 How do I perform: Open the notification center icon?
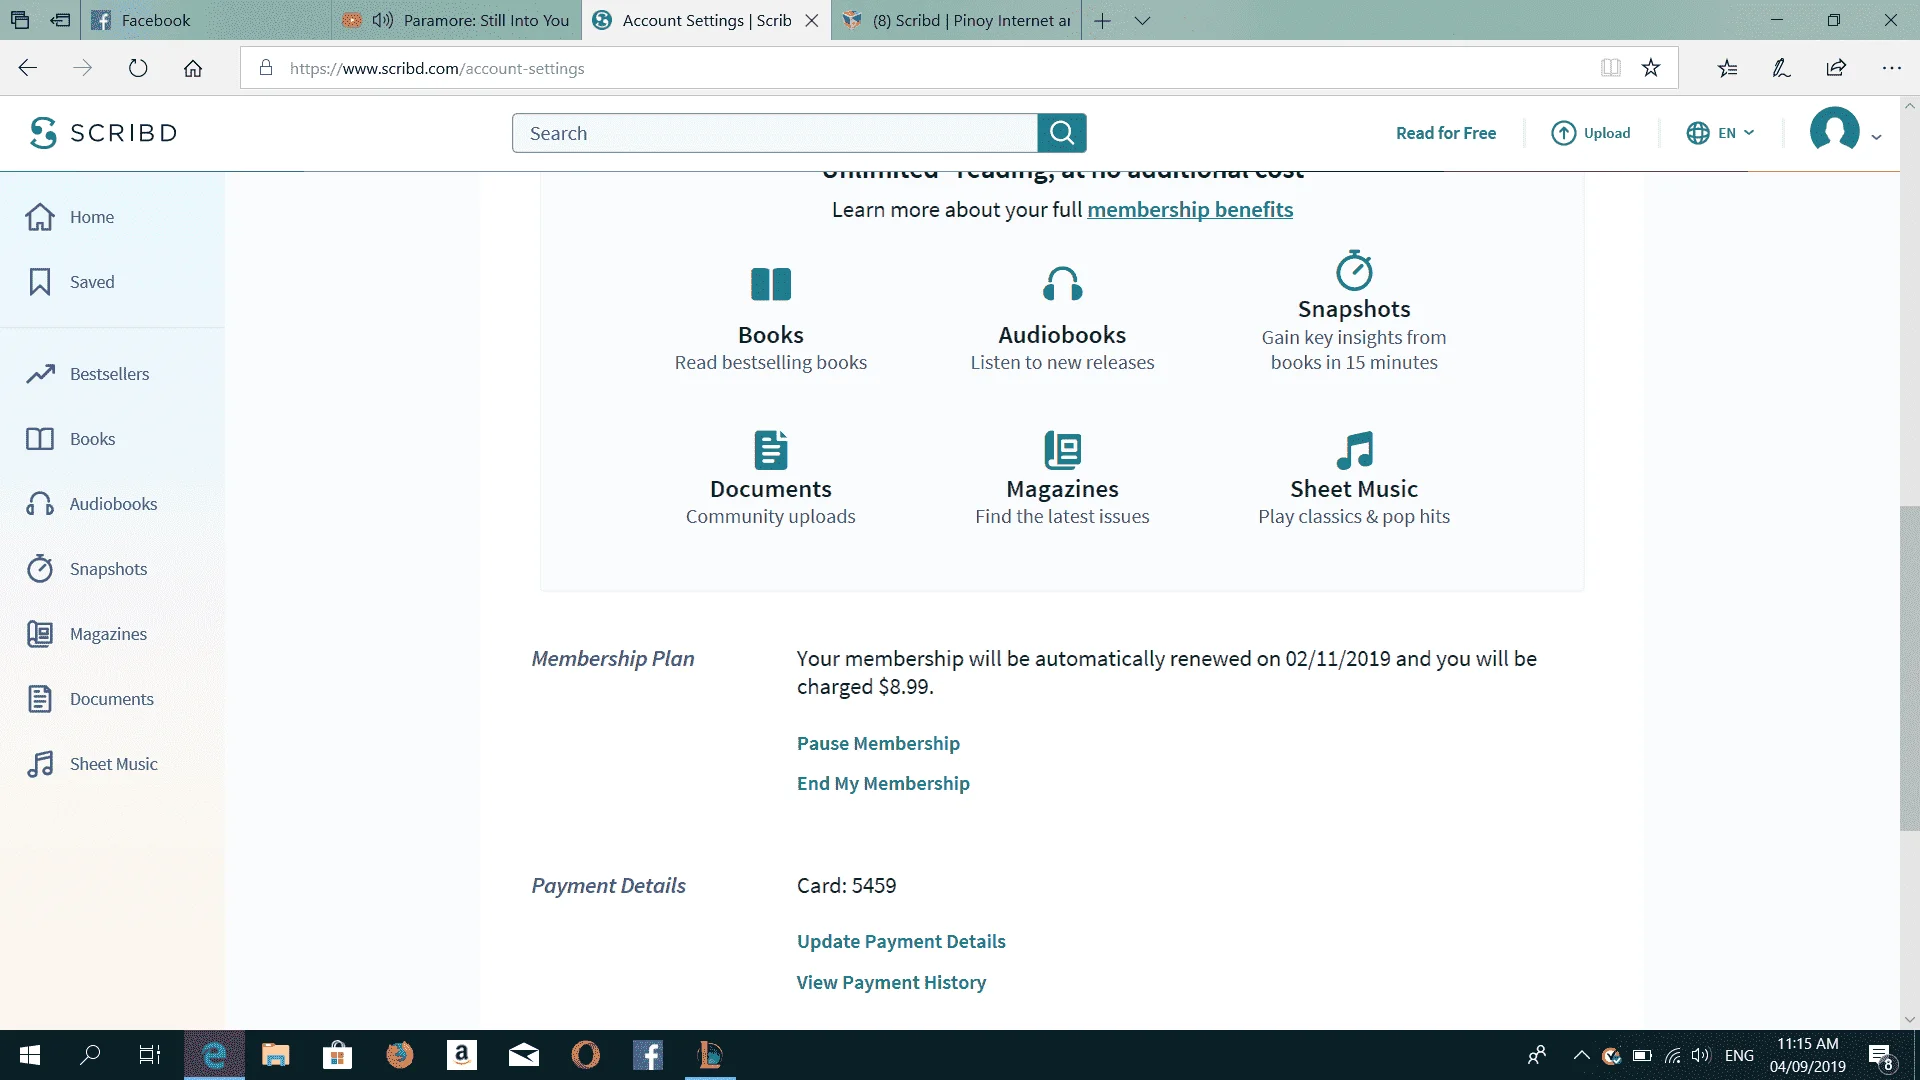tap(1880, 1055)
